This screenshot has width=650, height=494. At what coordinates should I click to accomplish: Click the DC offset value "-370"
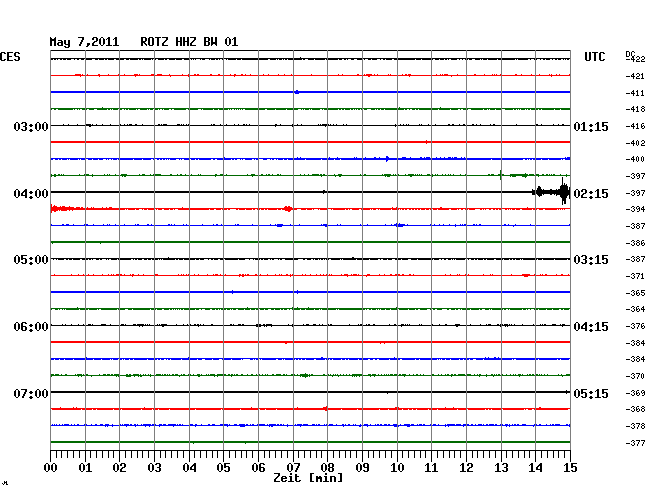point(635,376)
